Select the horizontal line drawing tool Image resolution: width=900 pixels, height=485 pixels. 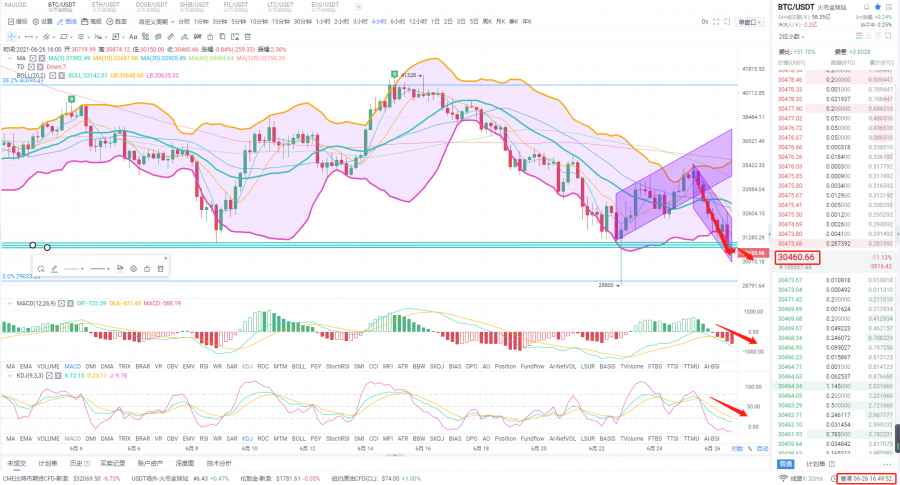pos(29,37)
